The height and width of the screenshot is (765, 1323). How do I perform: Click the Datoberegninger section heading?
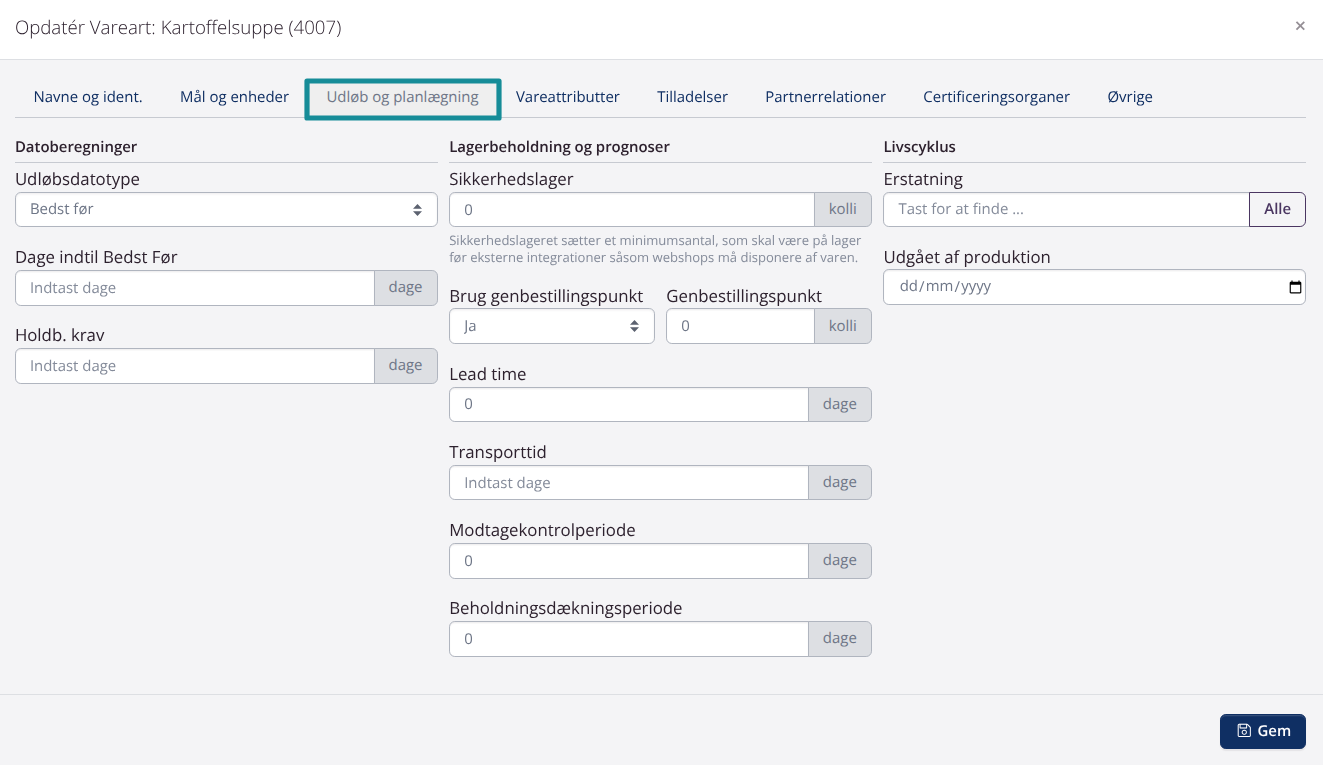pyautogui.click(x=76, y=147)
